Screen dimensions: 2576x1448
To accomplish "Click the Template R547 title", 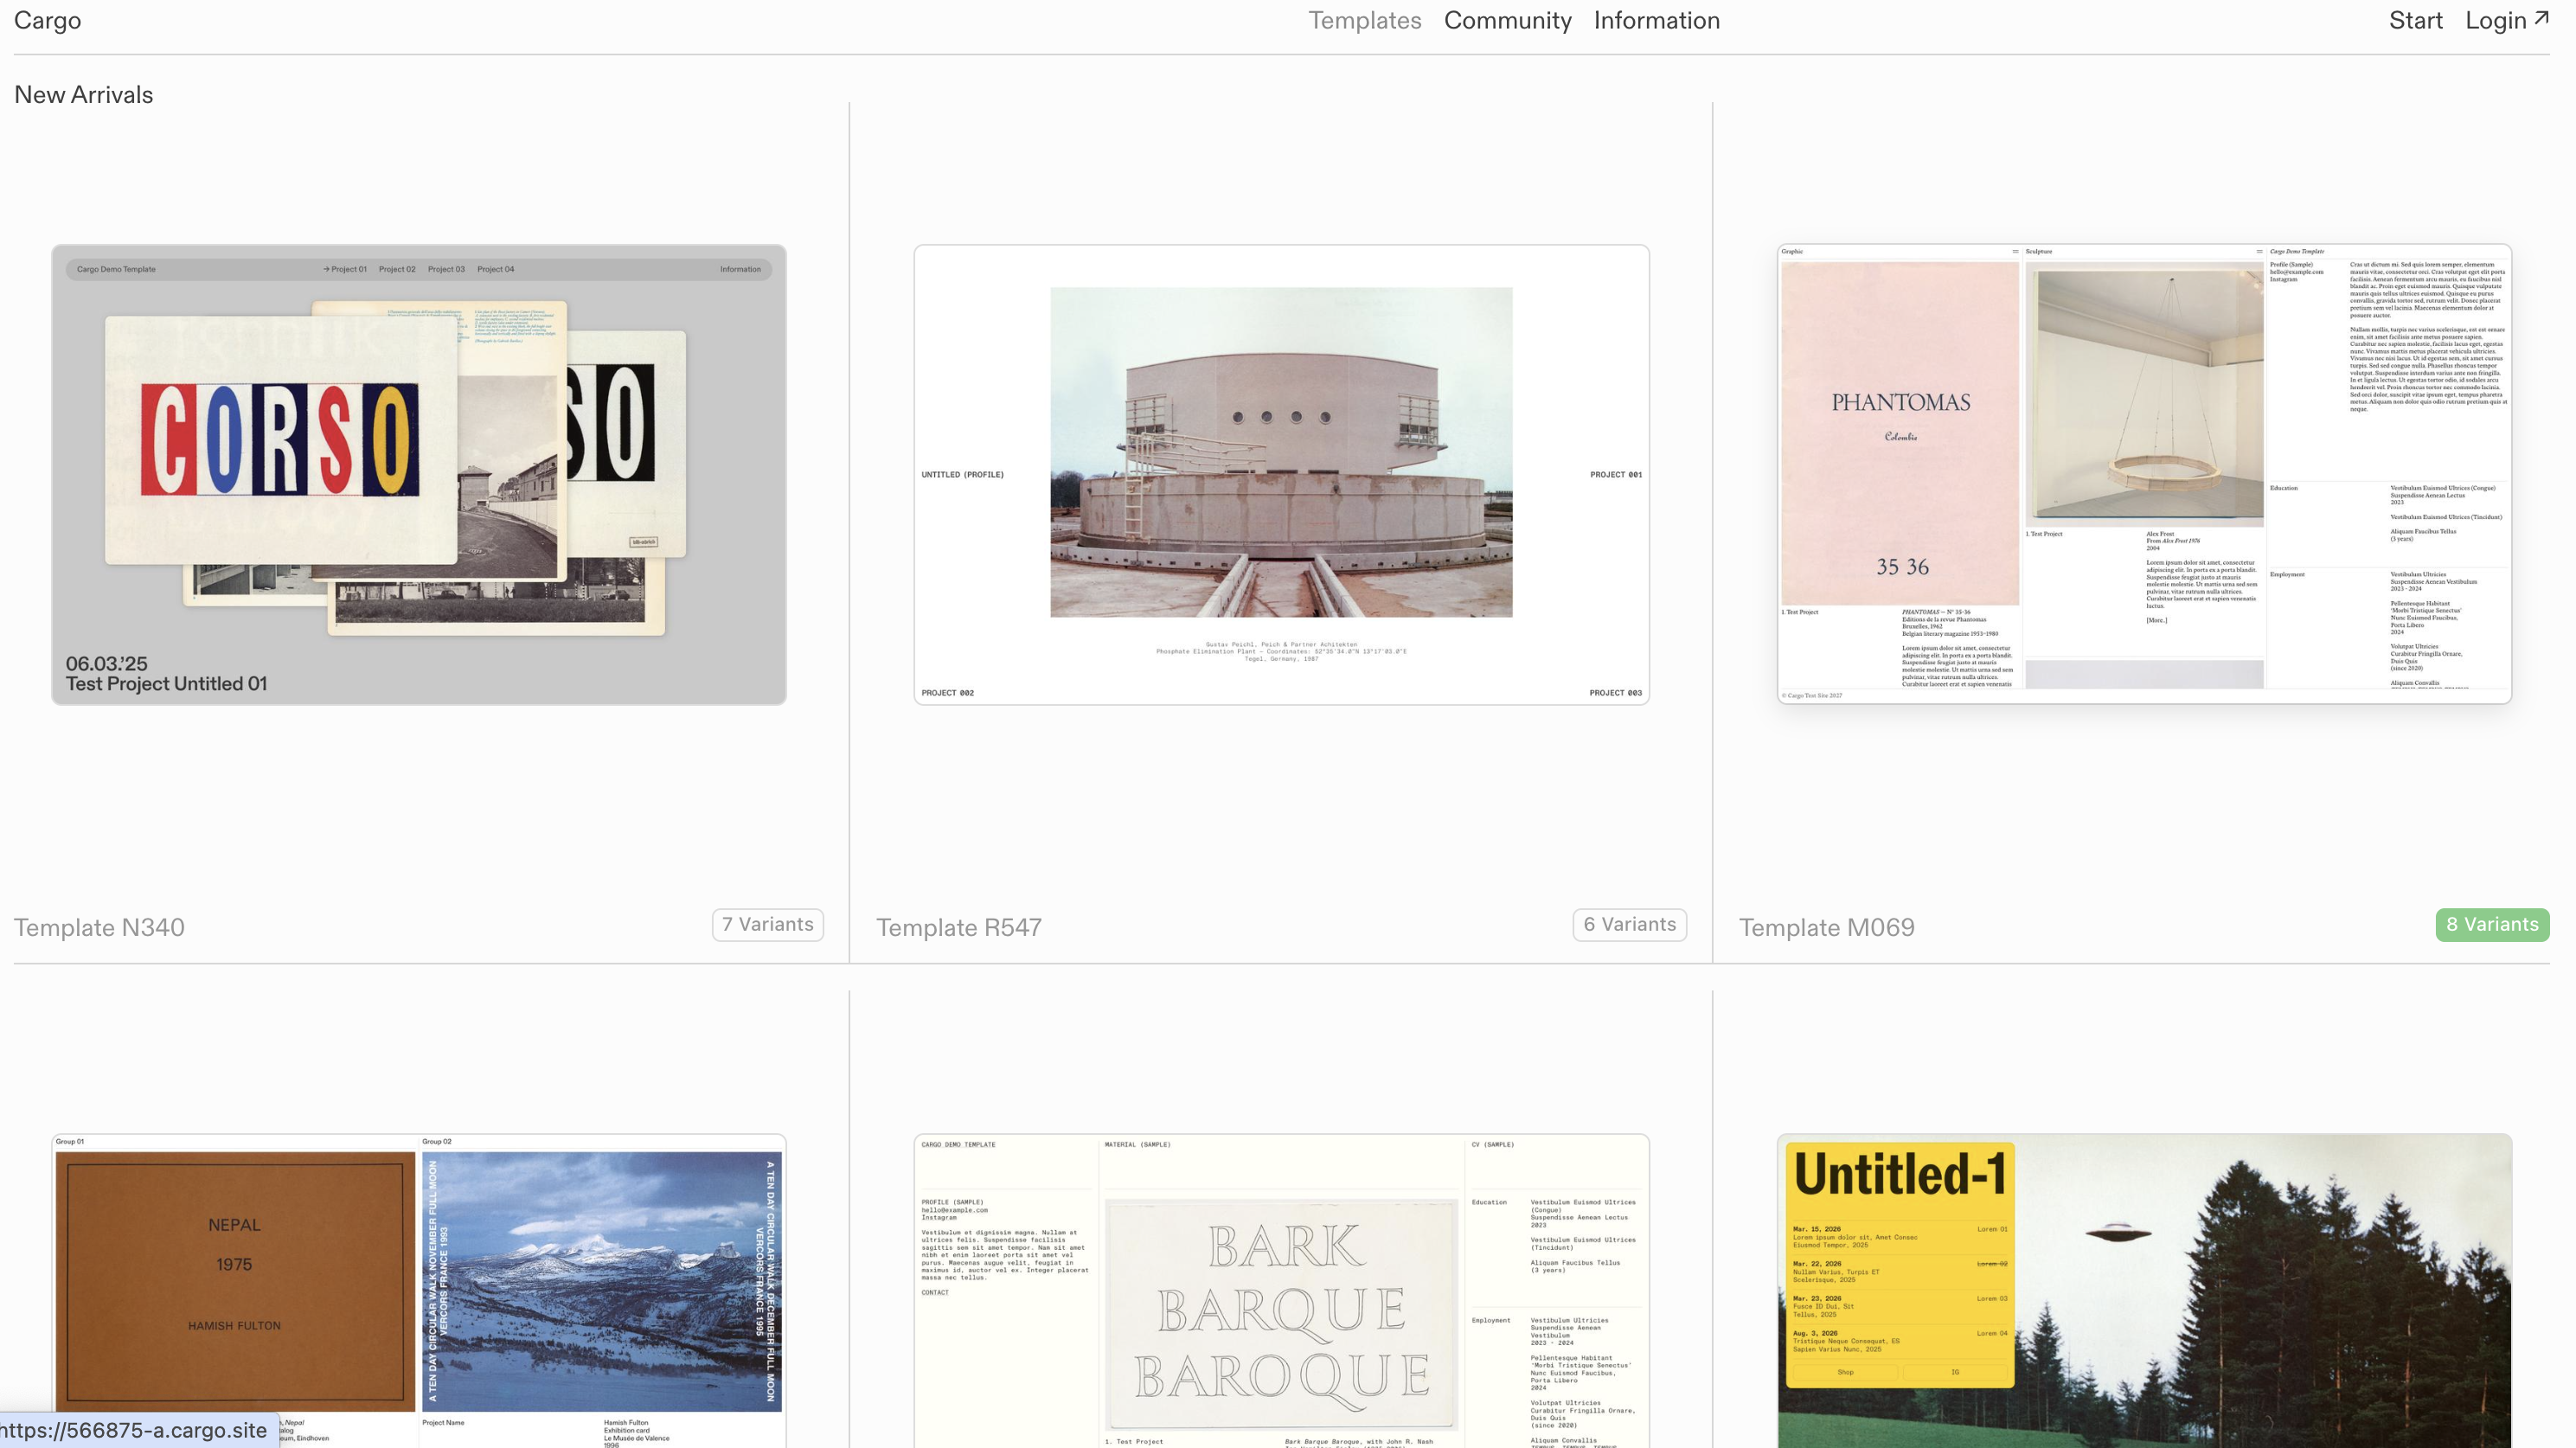I will 958,927.
